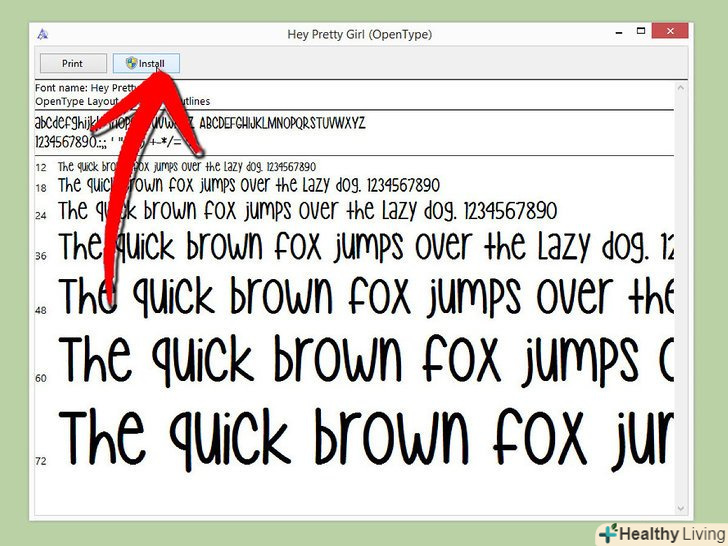
Task: Click the 18 point size label
Action: 41,188
